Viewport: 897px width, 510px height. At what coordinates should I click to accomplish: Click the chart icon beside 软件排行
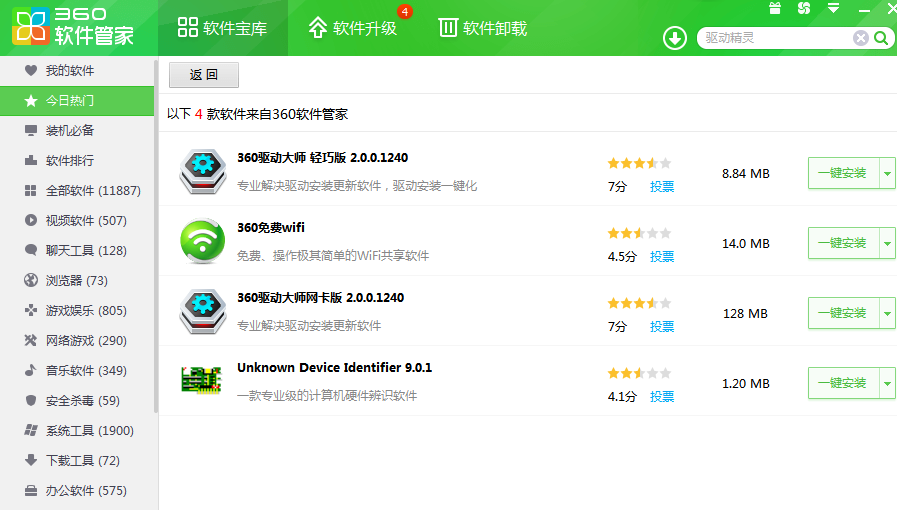pos(31,160)
